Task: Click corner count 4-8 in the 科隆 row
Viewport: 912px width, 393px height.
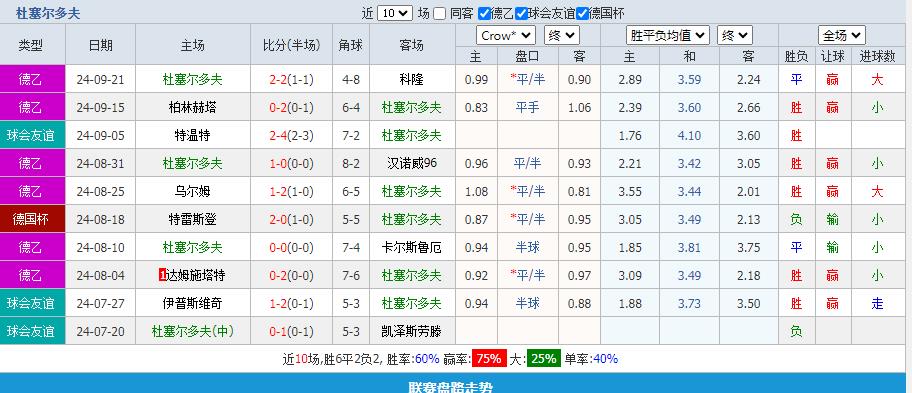Action: click(351, 80)
